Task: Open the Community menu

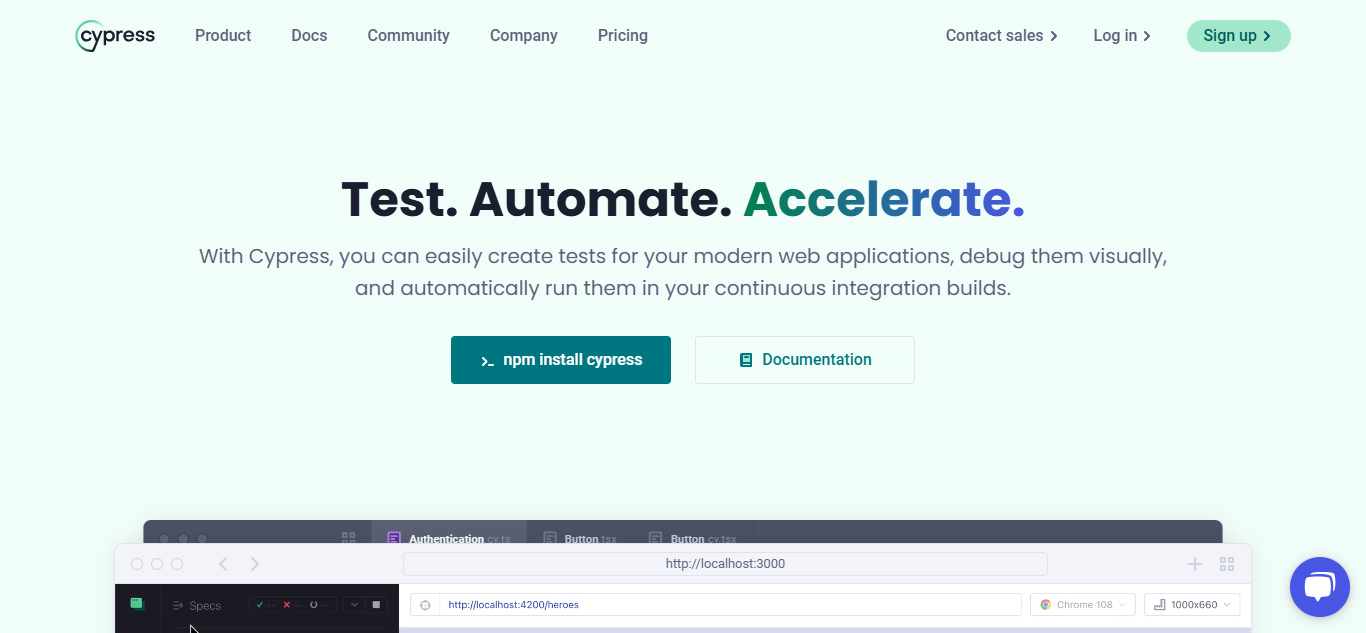Action: (408, 36)
